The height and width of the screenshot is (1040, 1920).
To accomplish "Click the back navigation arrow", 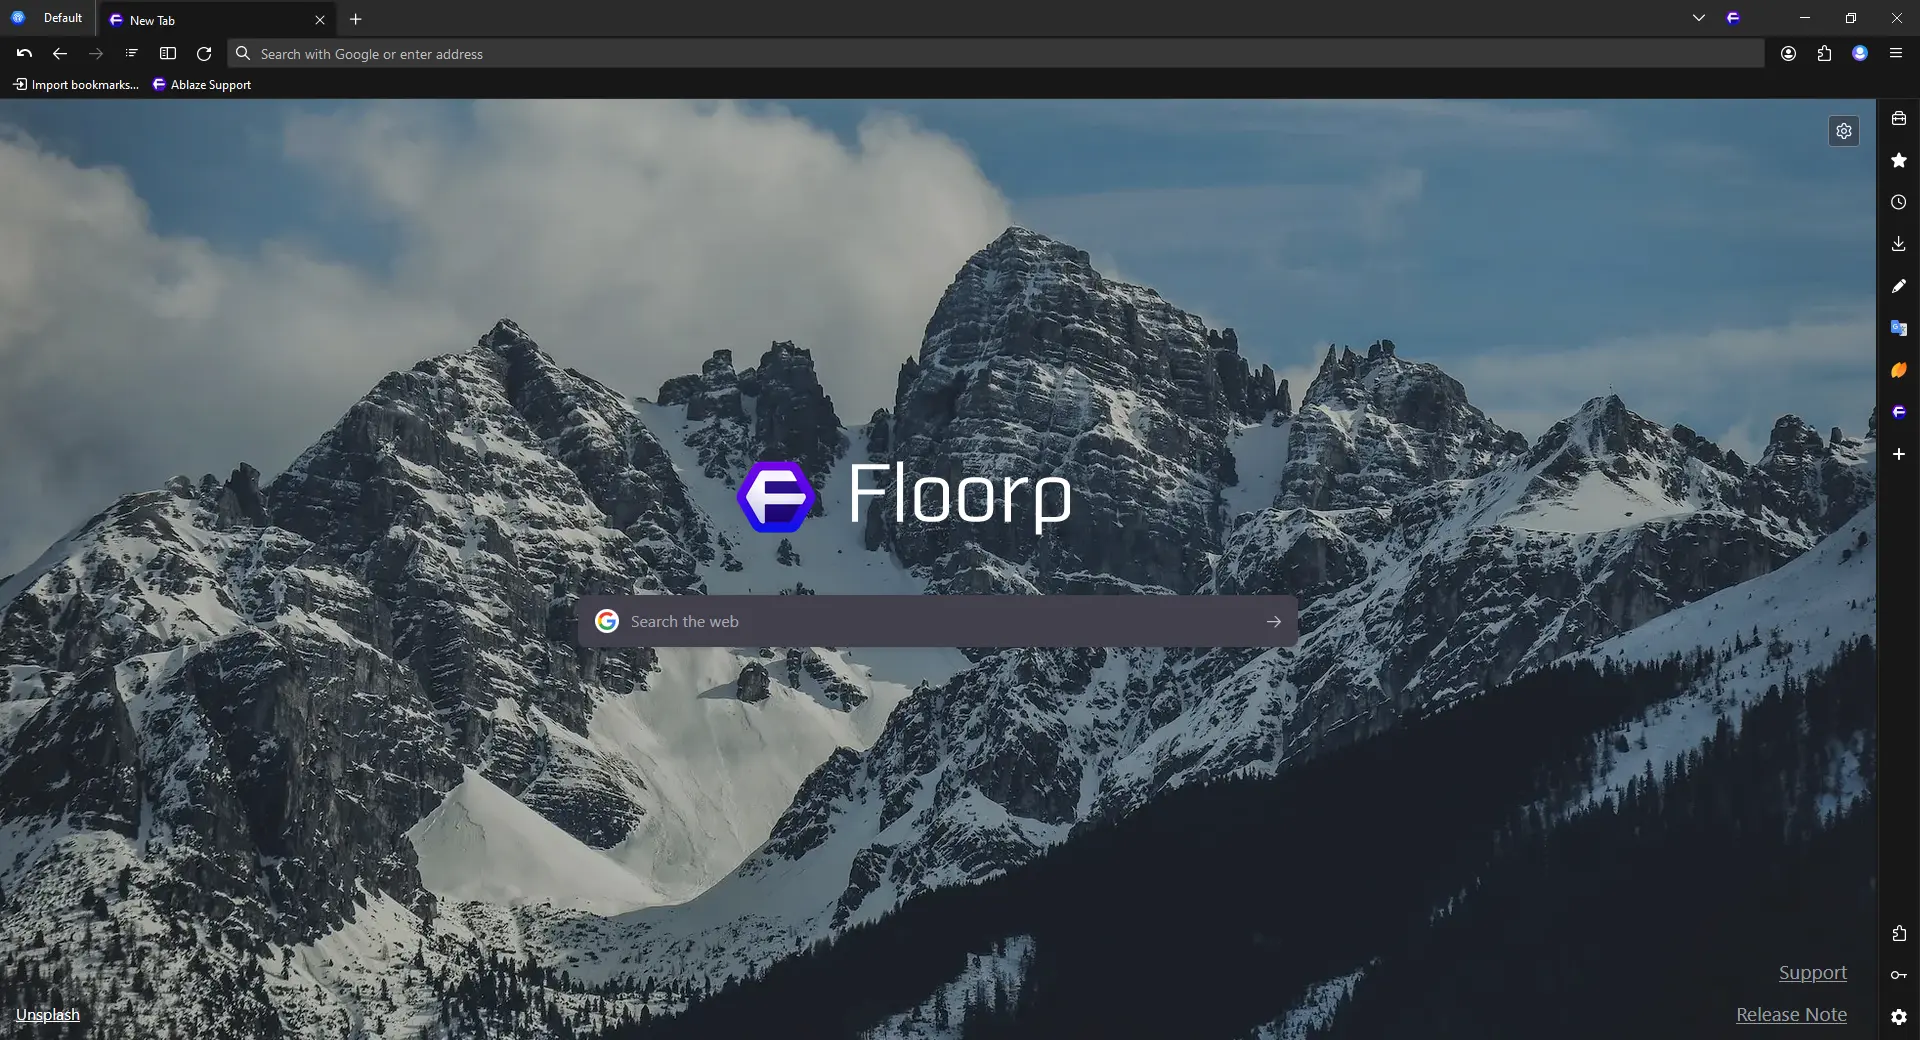I will point(59,54).
